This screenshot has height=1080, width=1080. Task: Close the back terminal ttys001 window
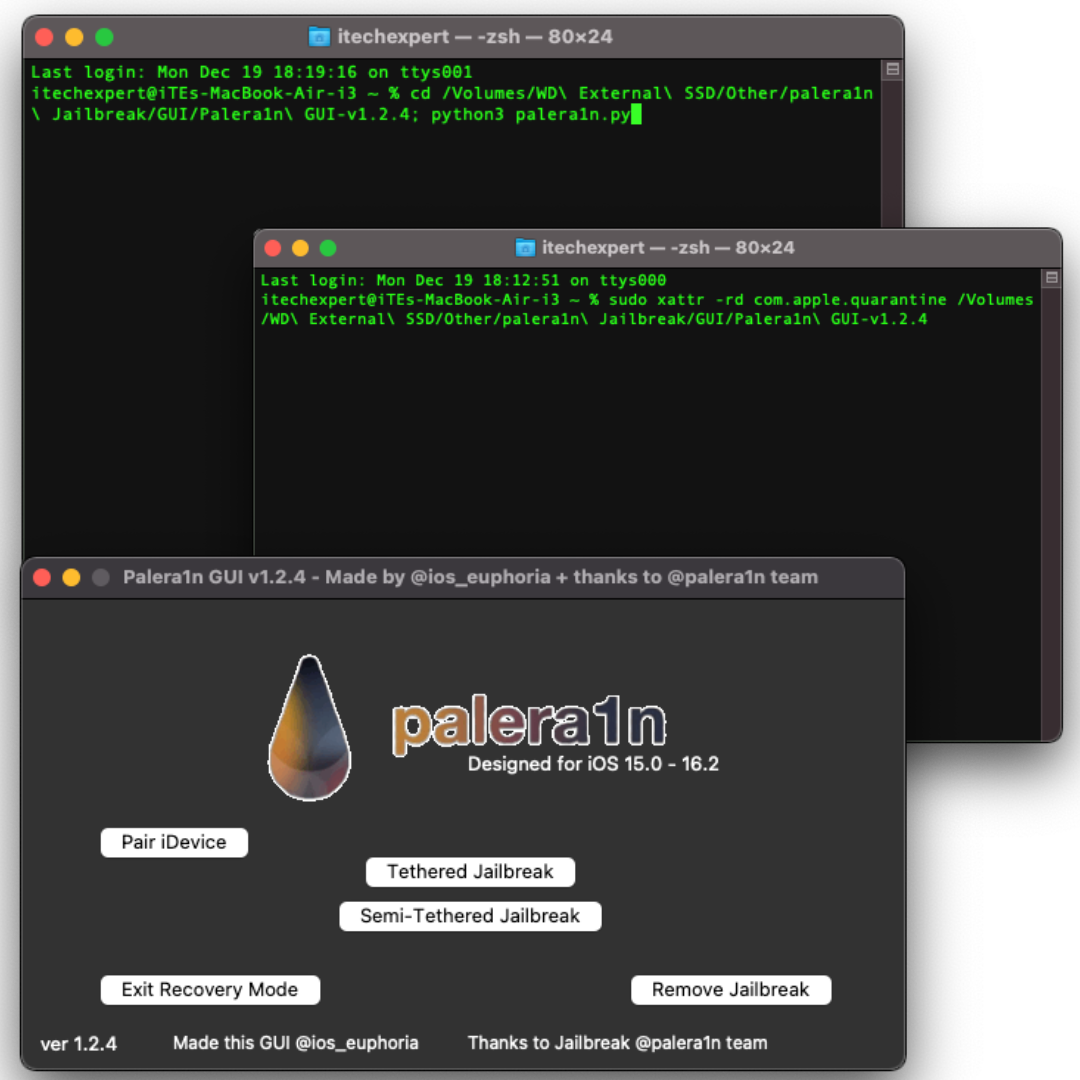pyautogui.click(x=44, y=37)
